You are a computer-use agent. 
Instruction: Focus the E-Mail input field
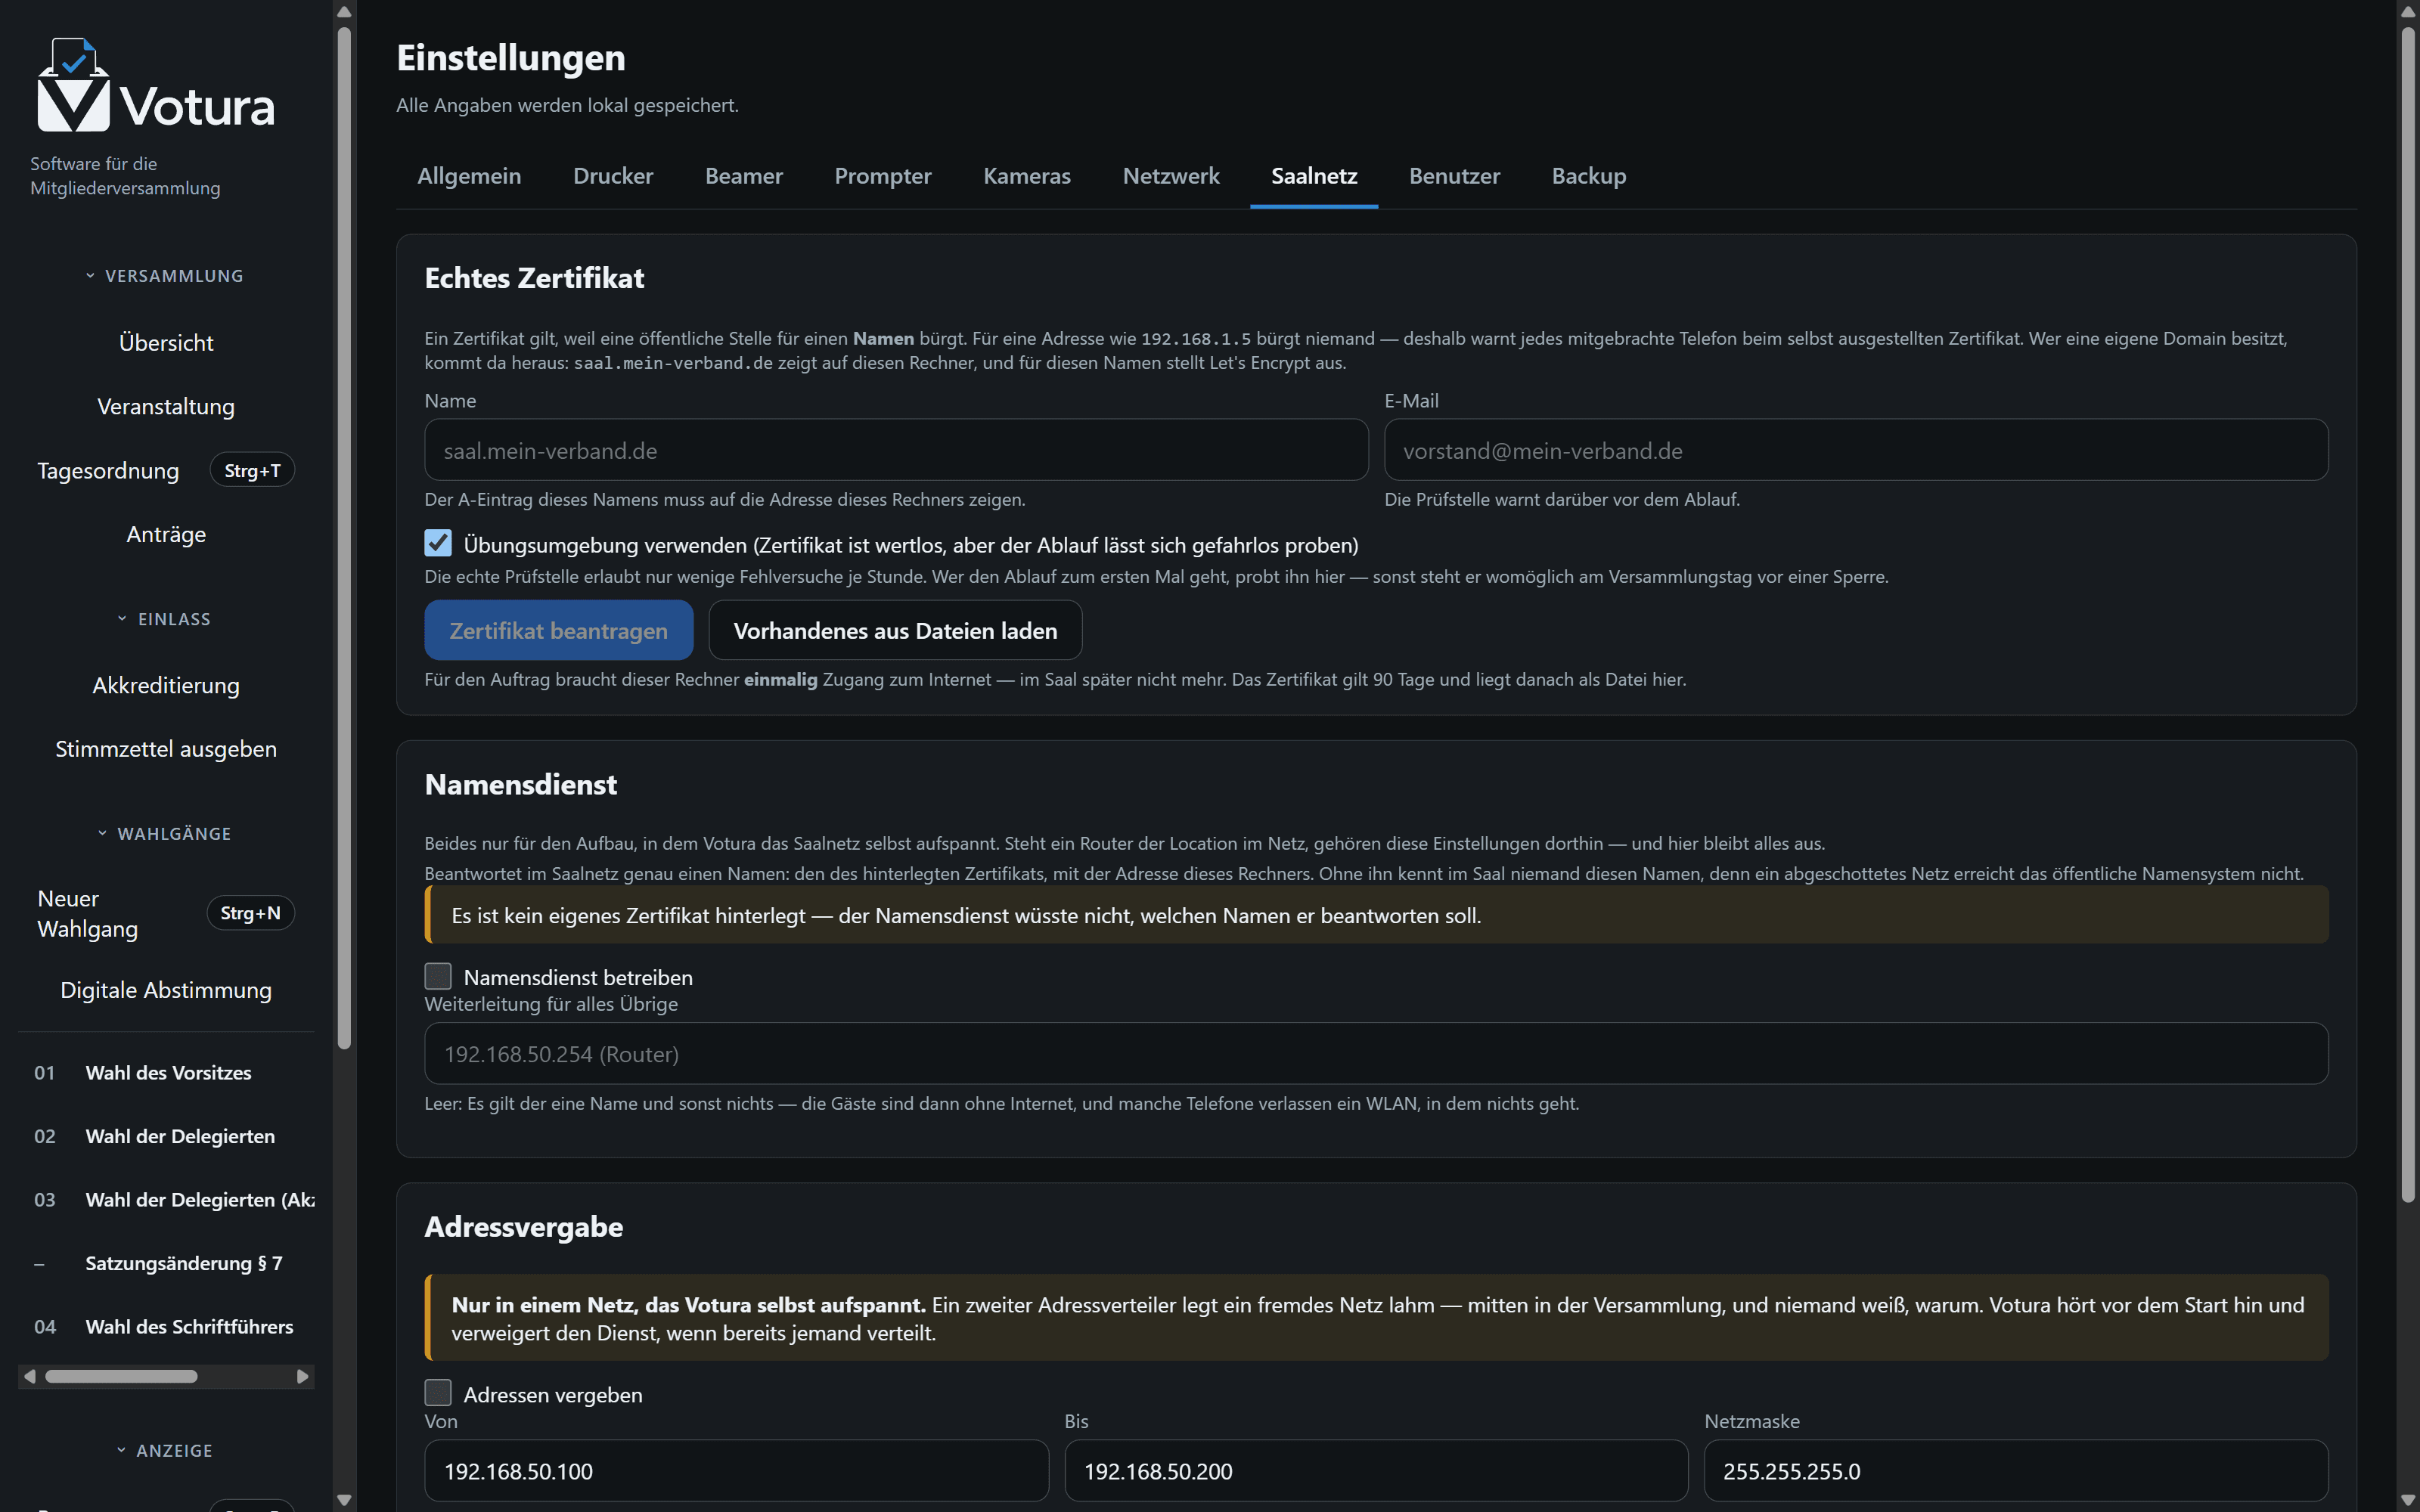pos(1856,450)
